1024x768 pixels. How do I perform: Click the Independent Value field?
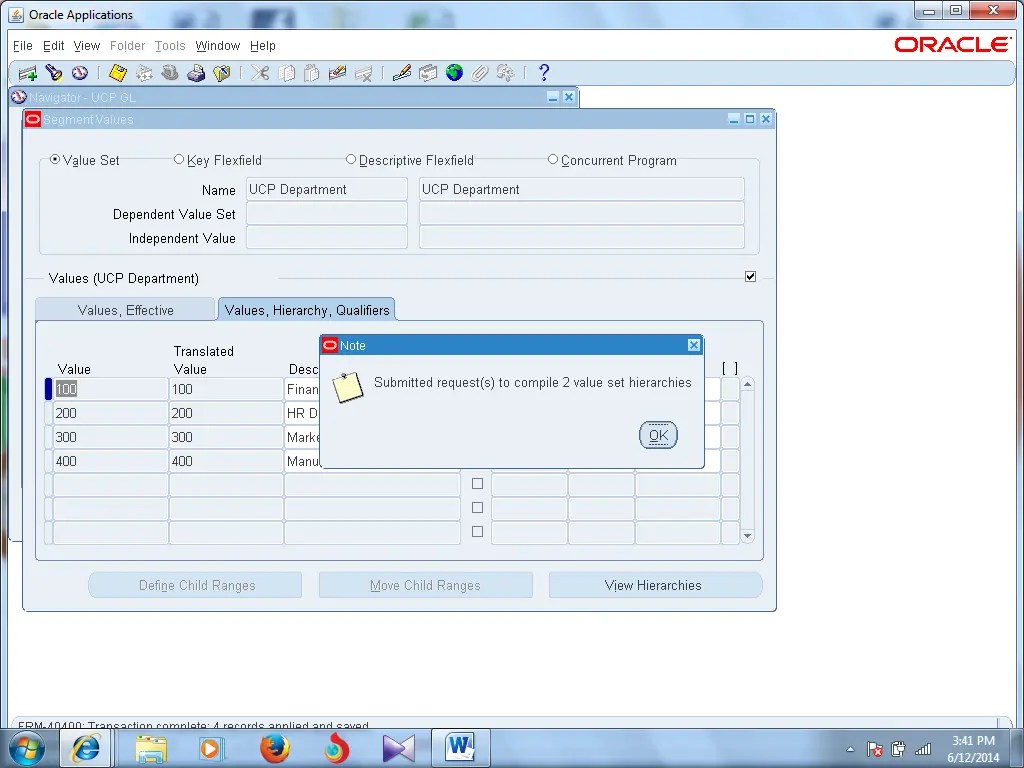327,238
